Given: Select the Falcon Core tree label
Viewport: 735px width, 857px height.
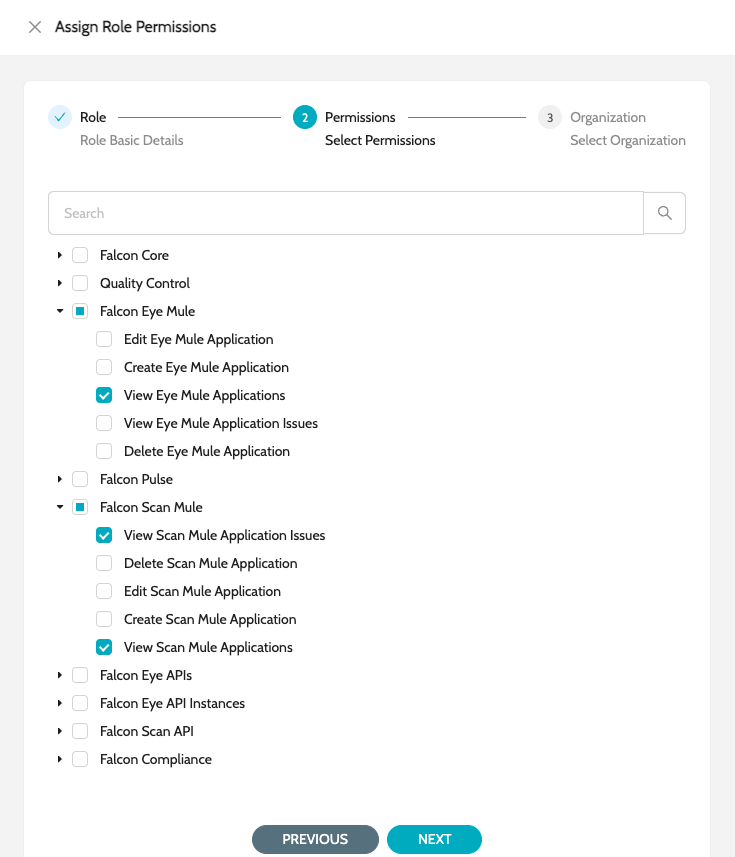Looking at the screenshot, I should (x=134, y=255).
